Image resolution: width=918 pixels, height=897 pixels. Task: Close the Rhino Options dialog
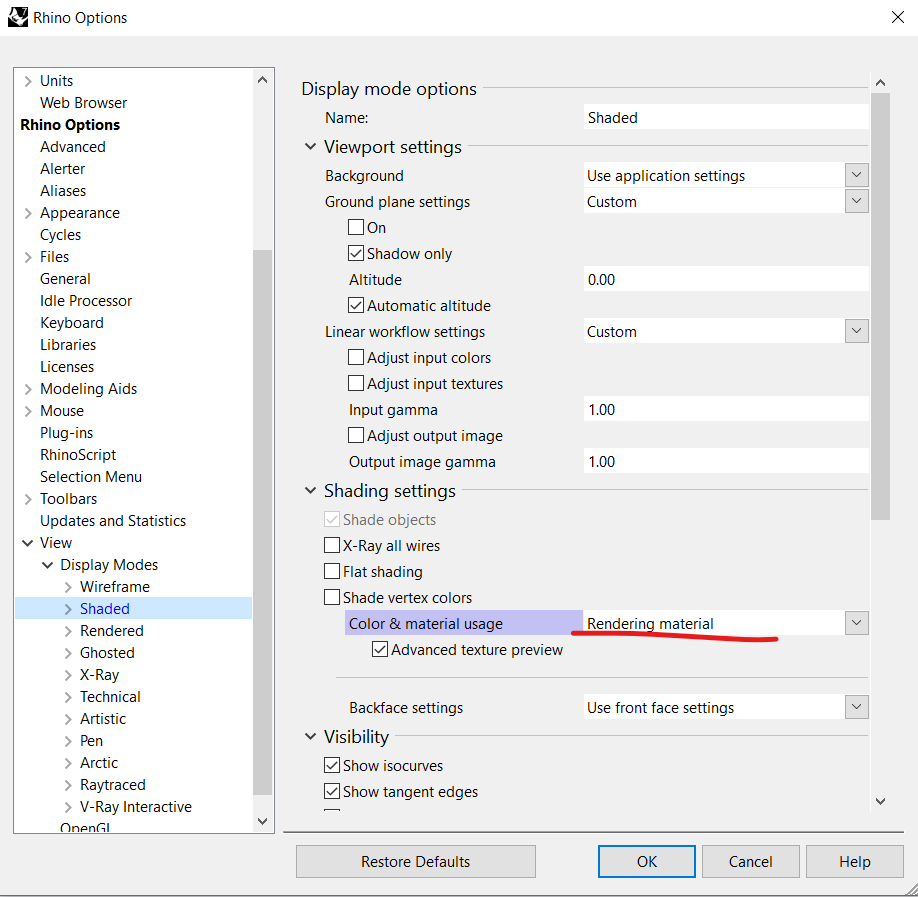click(898, 17)
